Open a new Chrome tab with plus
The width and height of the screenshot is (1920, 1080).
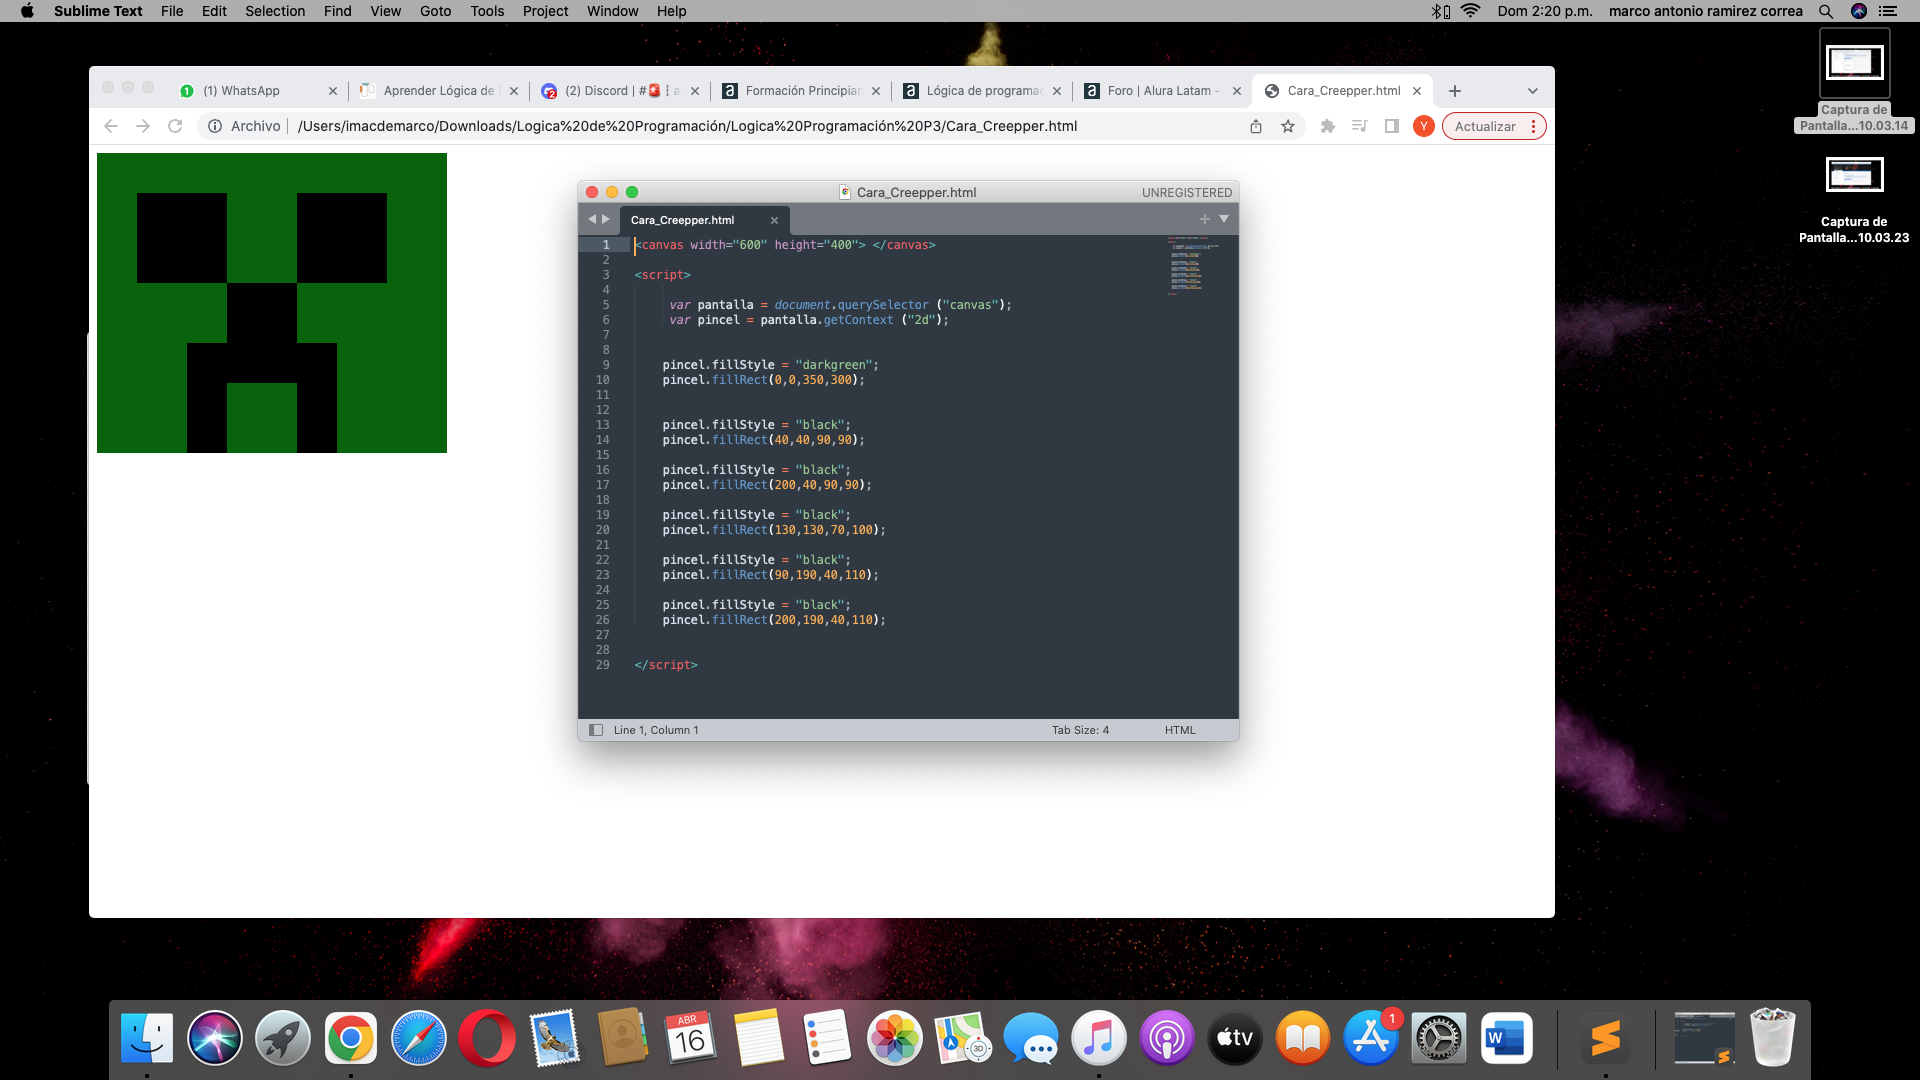point(1455,91)
